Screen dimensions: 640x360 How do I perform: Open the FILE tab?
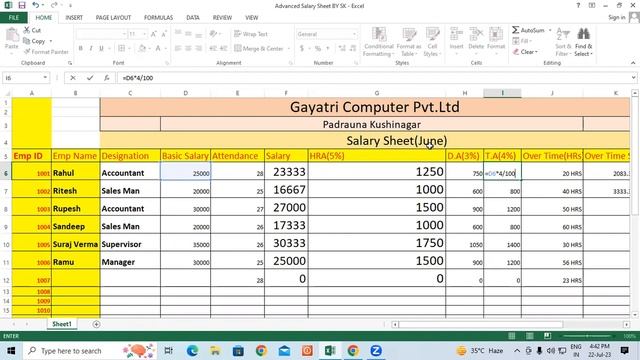13,18
